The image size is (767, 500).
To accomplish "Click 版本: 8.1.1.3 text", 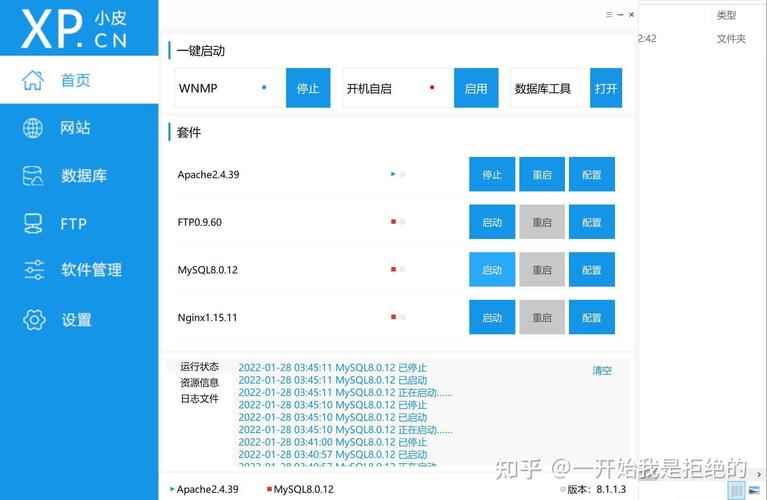I will (596, 489).
